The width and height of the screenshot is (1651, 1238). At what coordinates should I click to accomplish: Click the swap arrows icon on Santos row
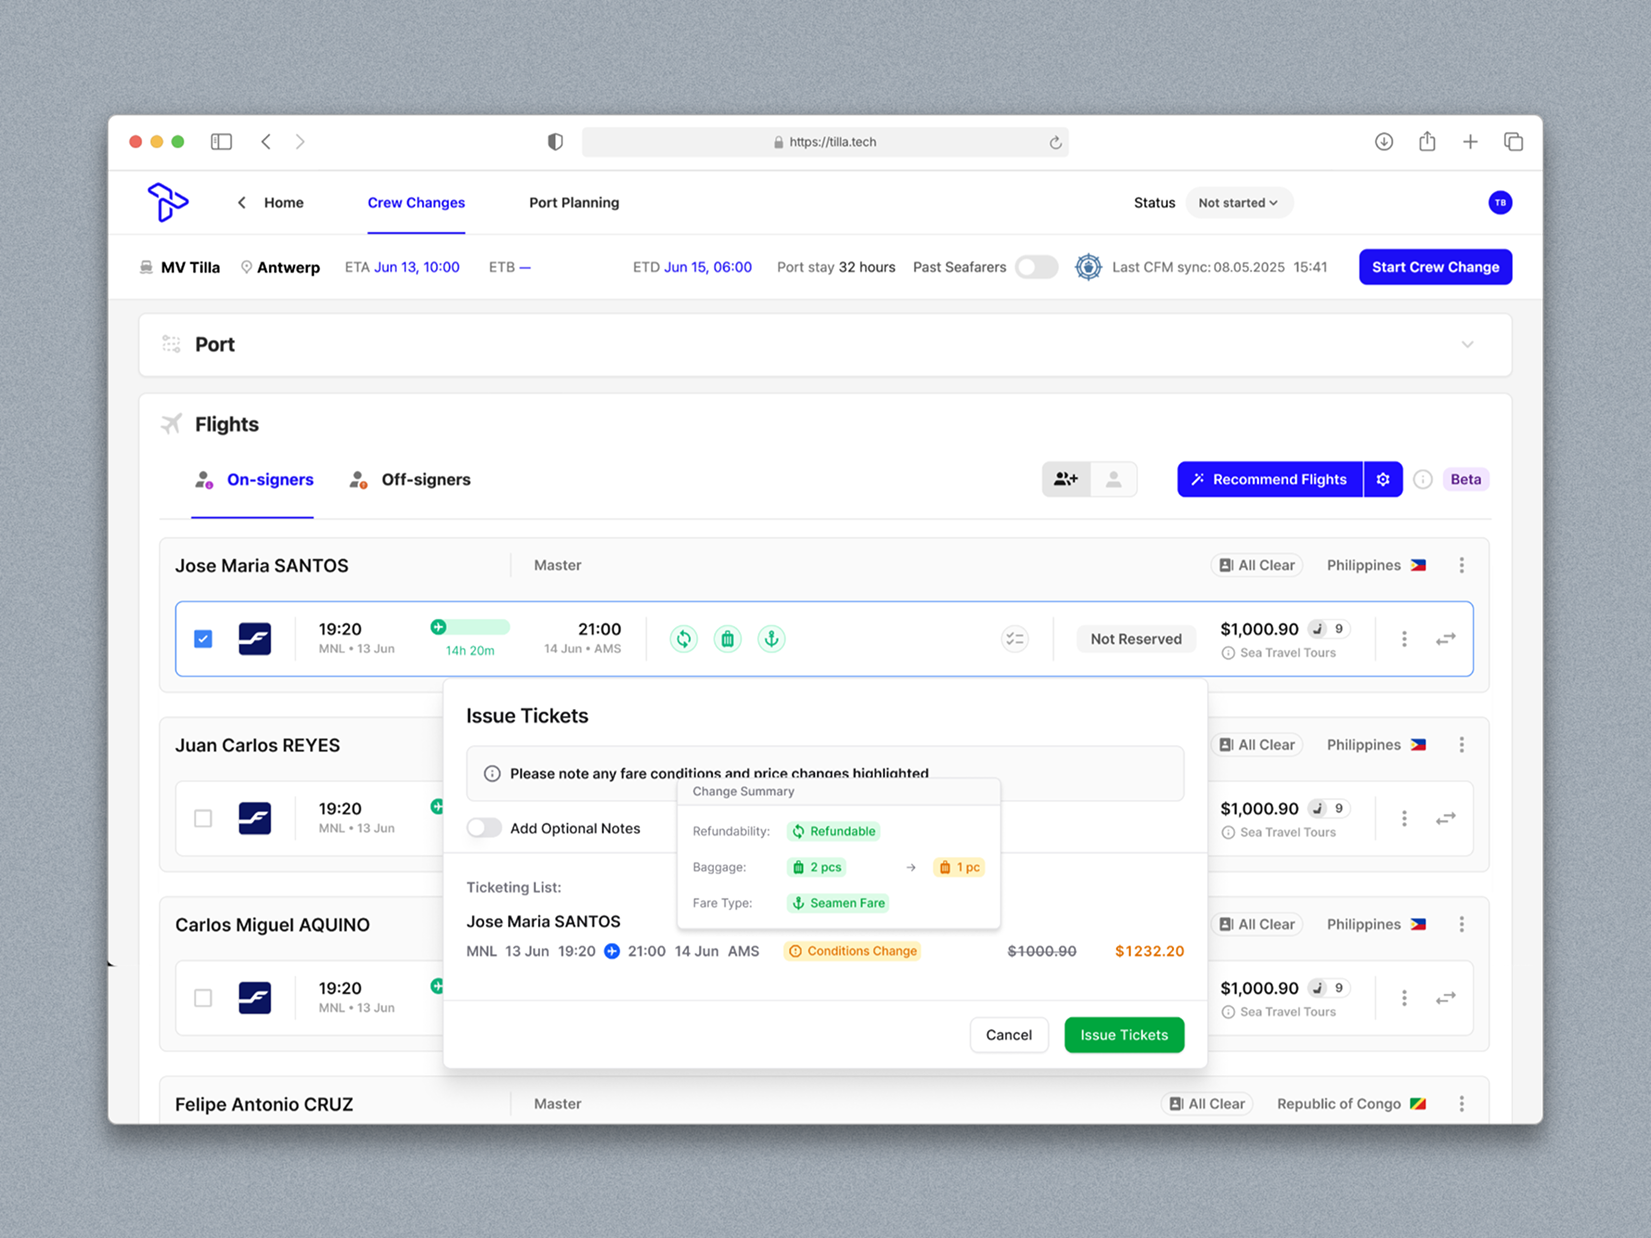coord(1445,638)
